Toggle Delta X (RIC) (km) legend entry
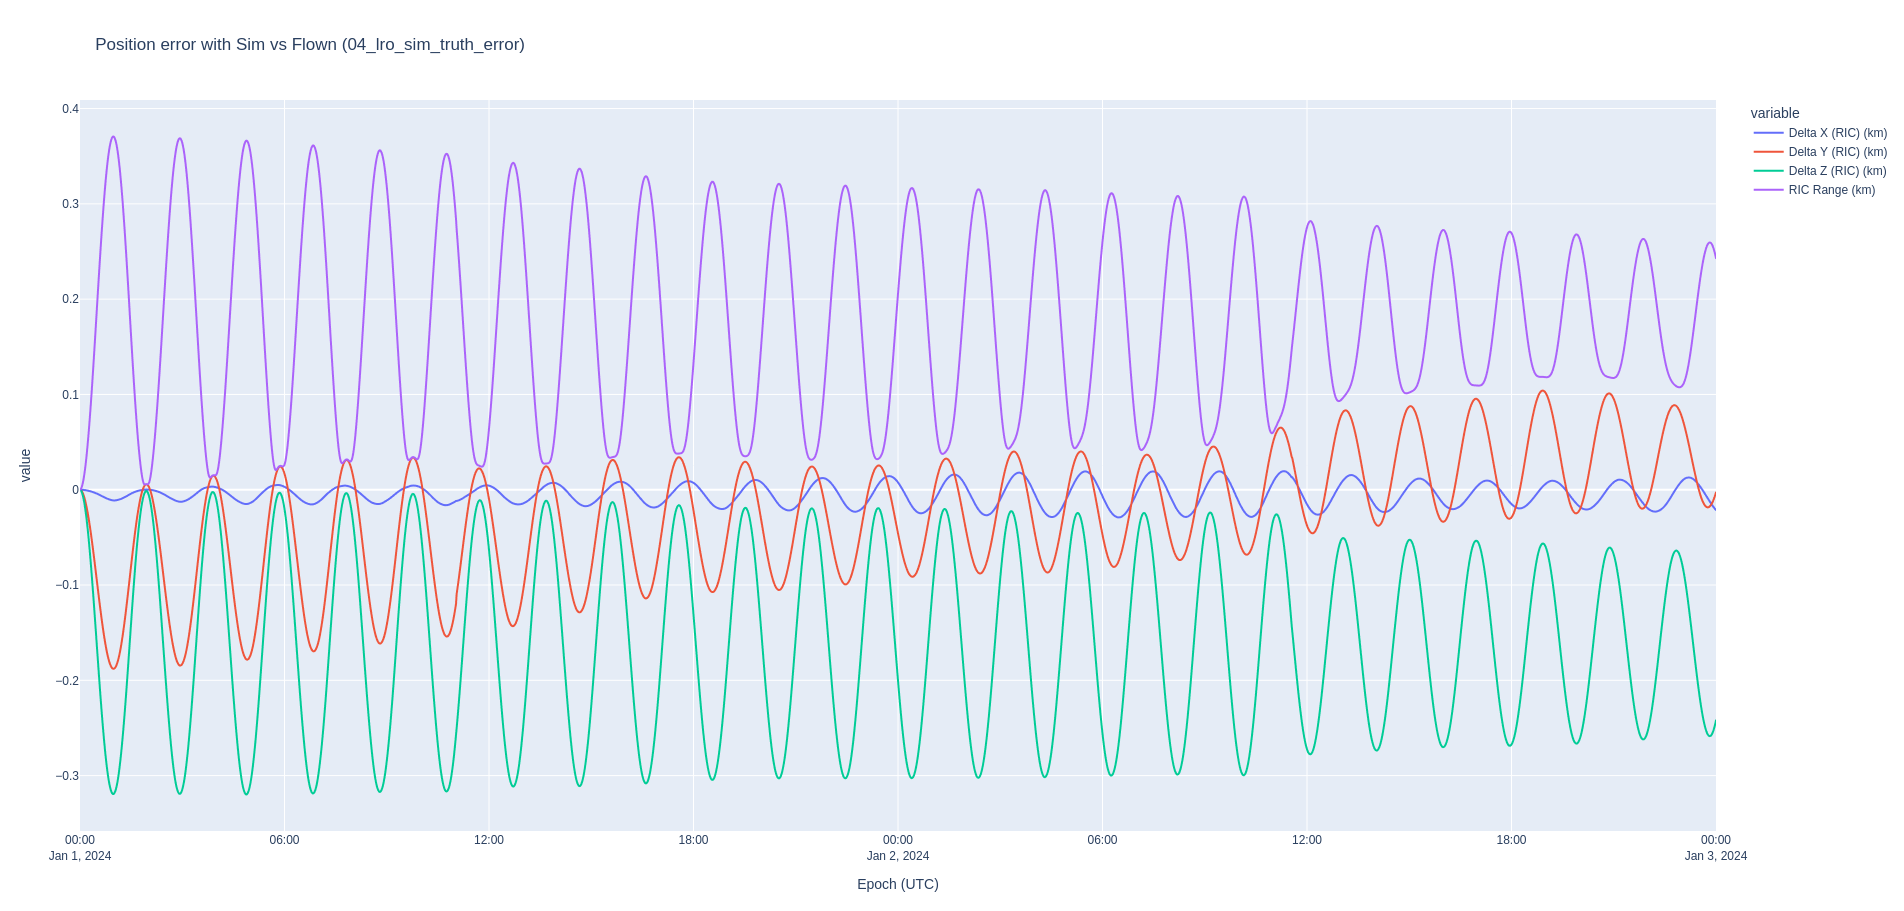Viewport: 1904px width, 911px height. point(1820,133)
